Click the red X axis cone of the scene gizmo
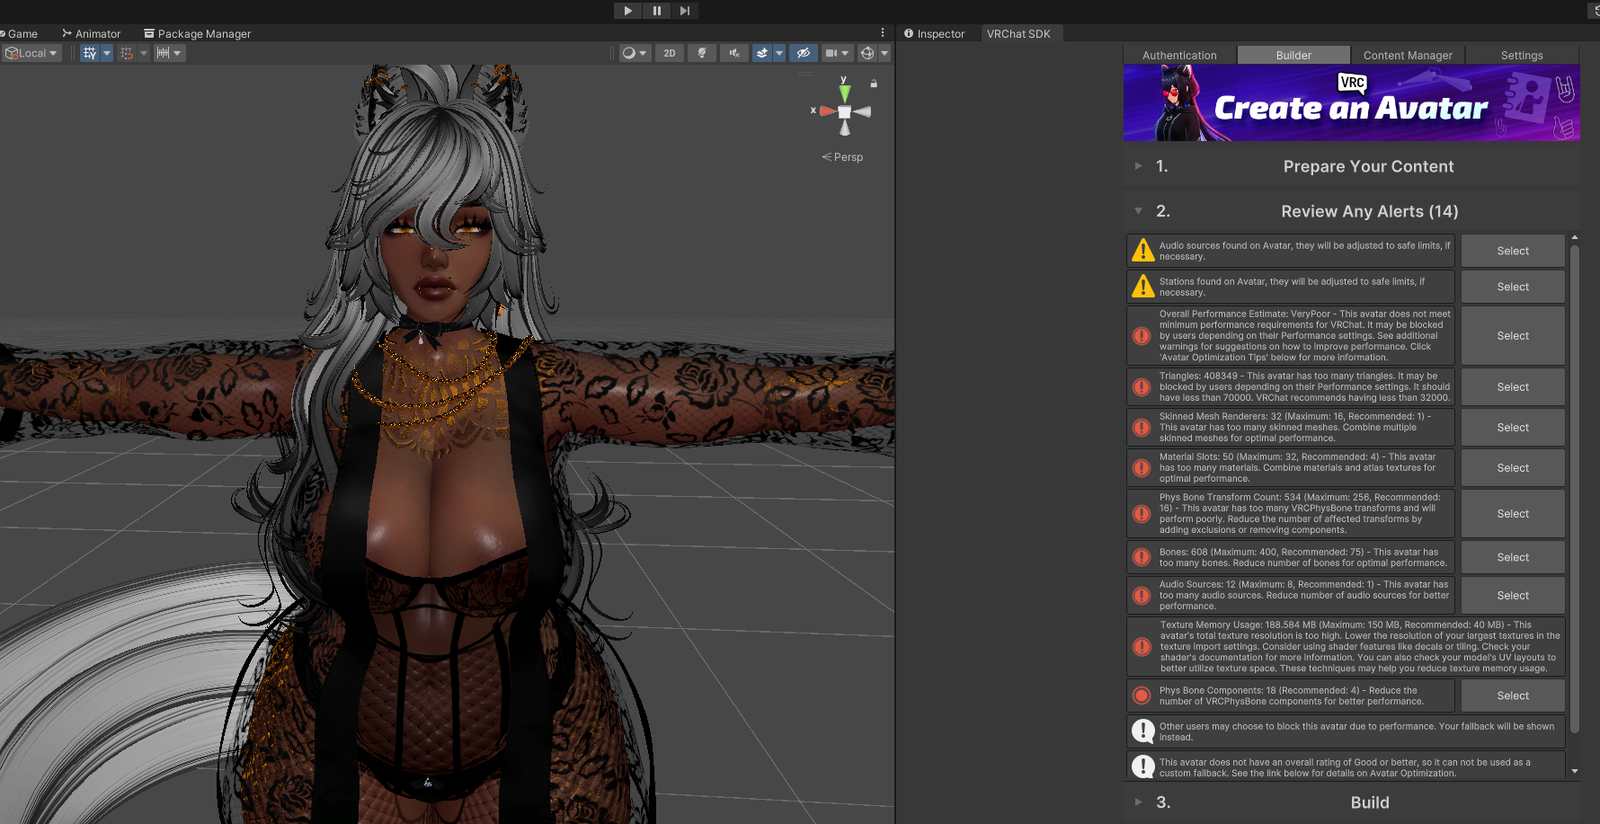 tap(827, 111)
